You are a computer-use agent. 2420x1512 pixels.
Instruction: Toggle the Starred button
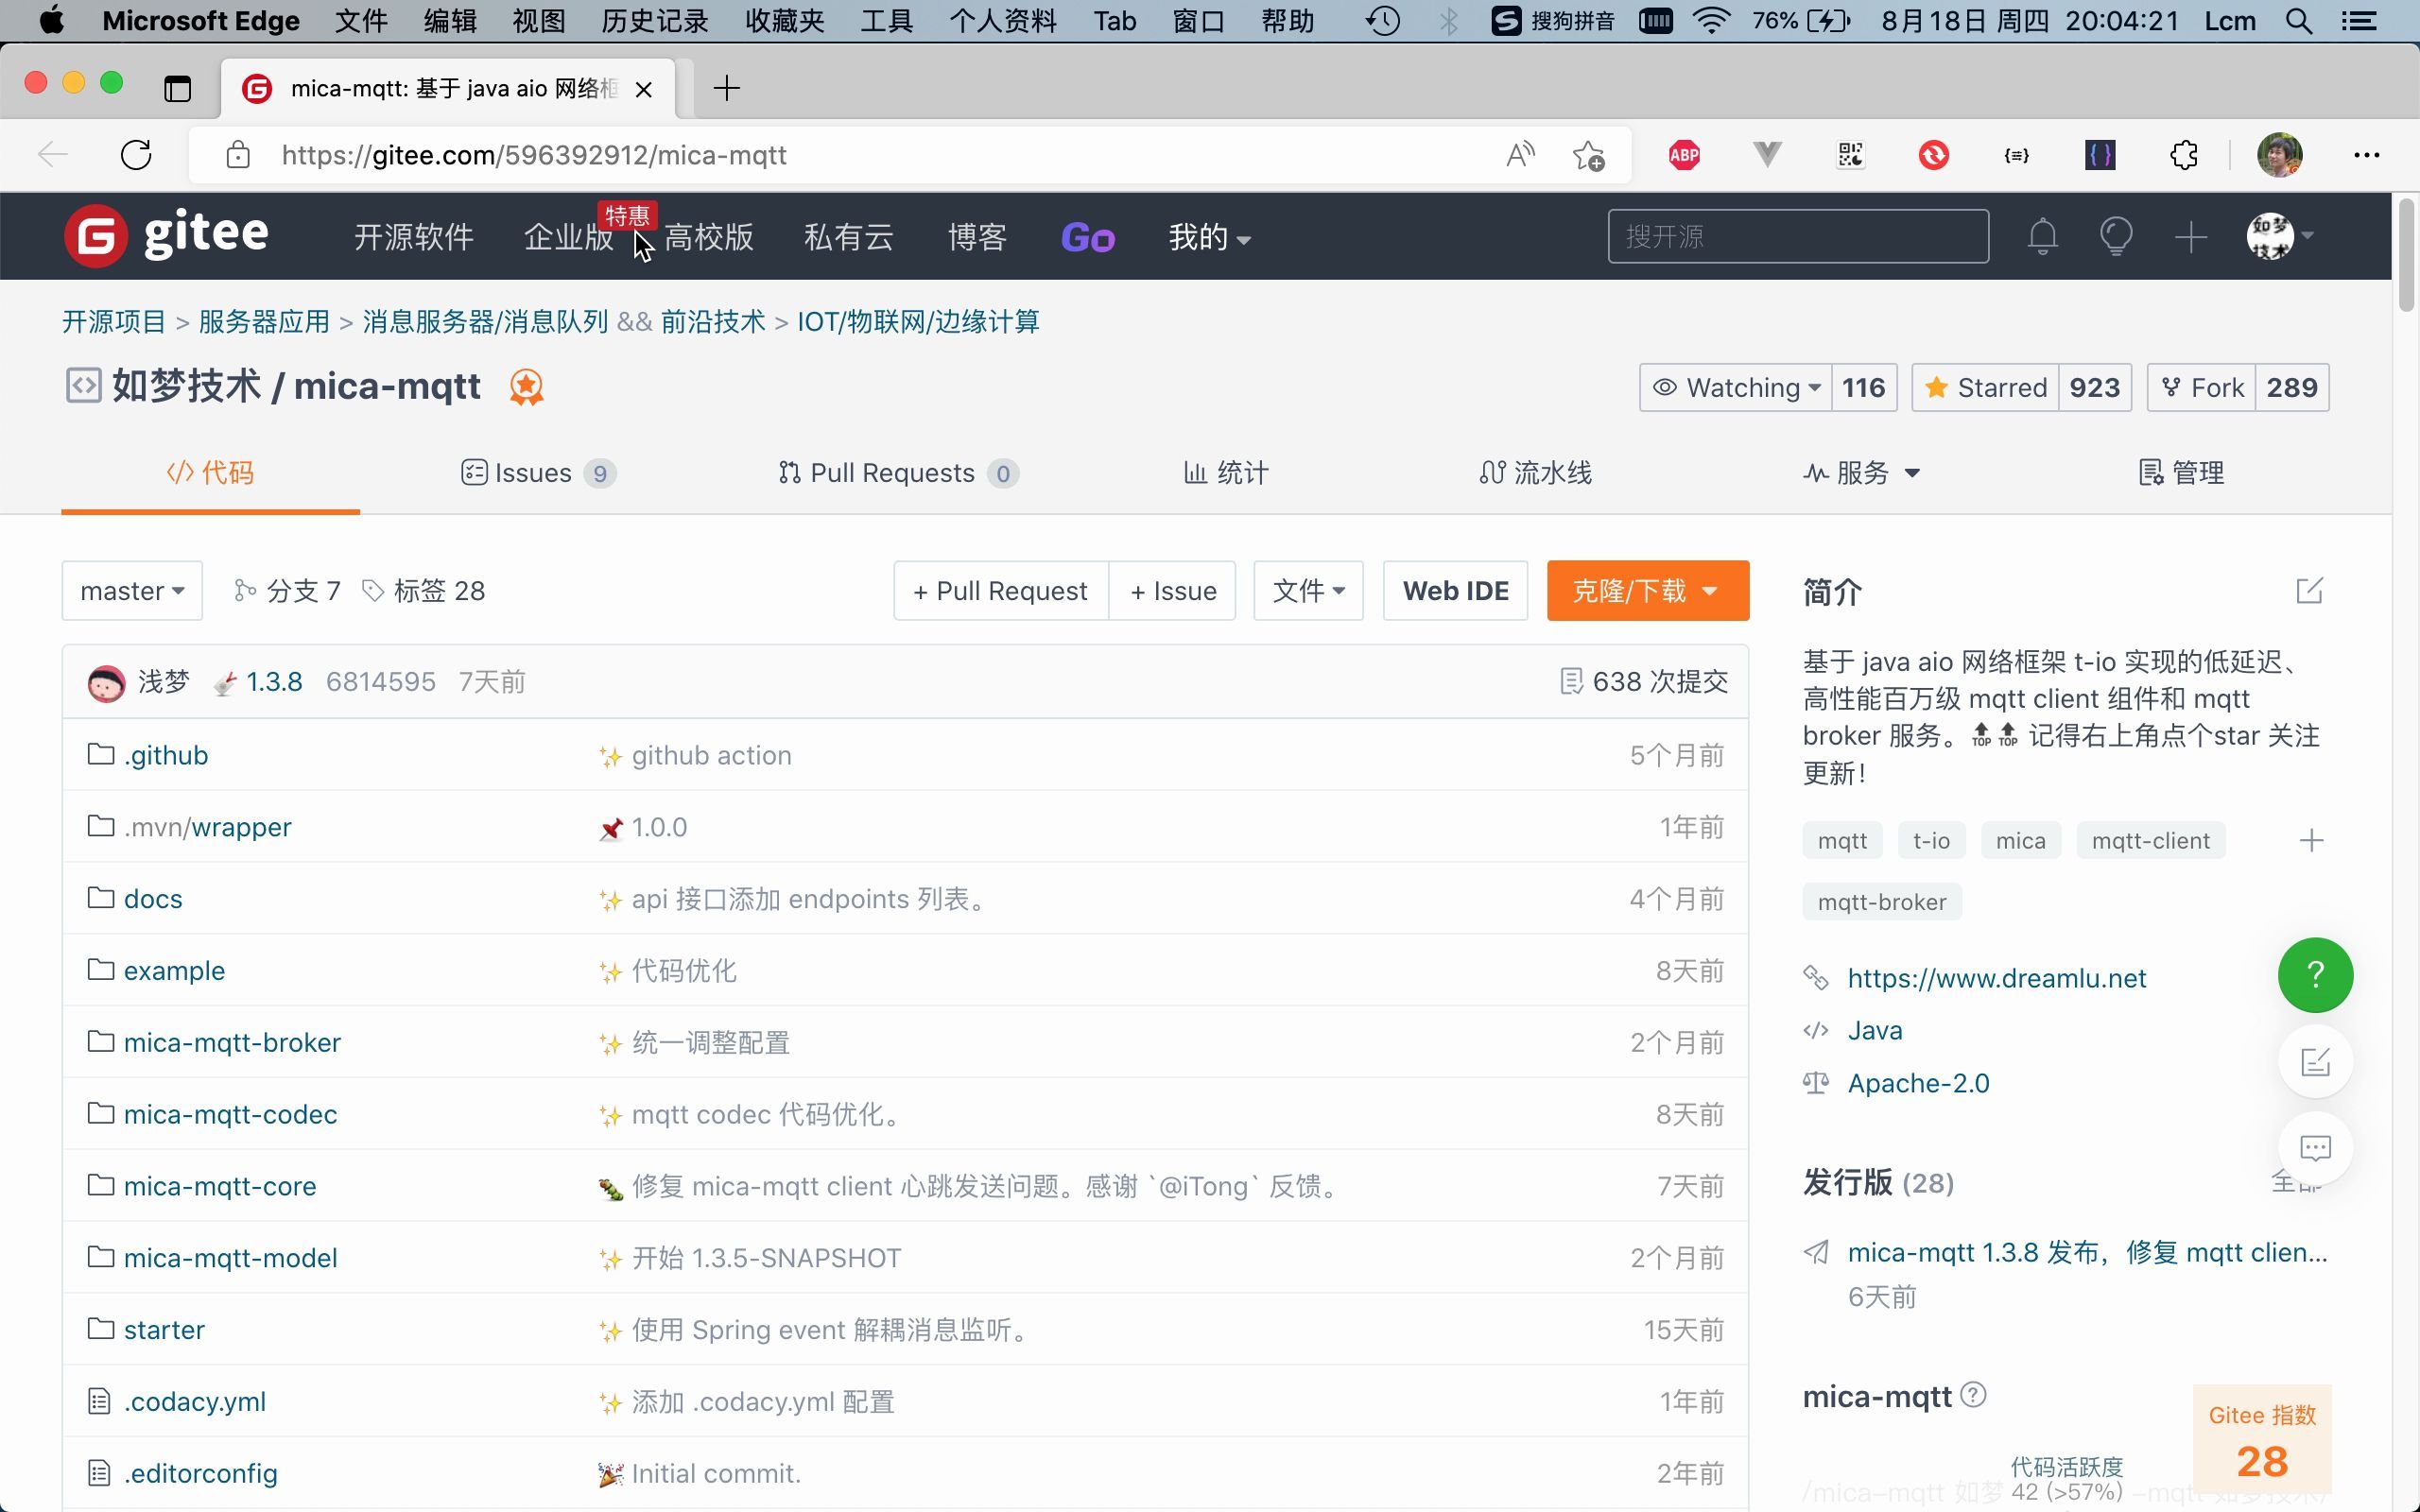click(x=1985, y=387)
